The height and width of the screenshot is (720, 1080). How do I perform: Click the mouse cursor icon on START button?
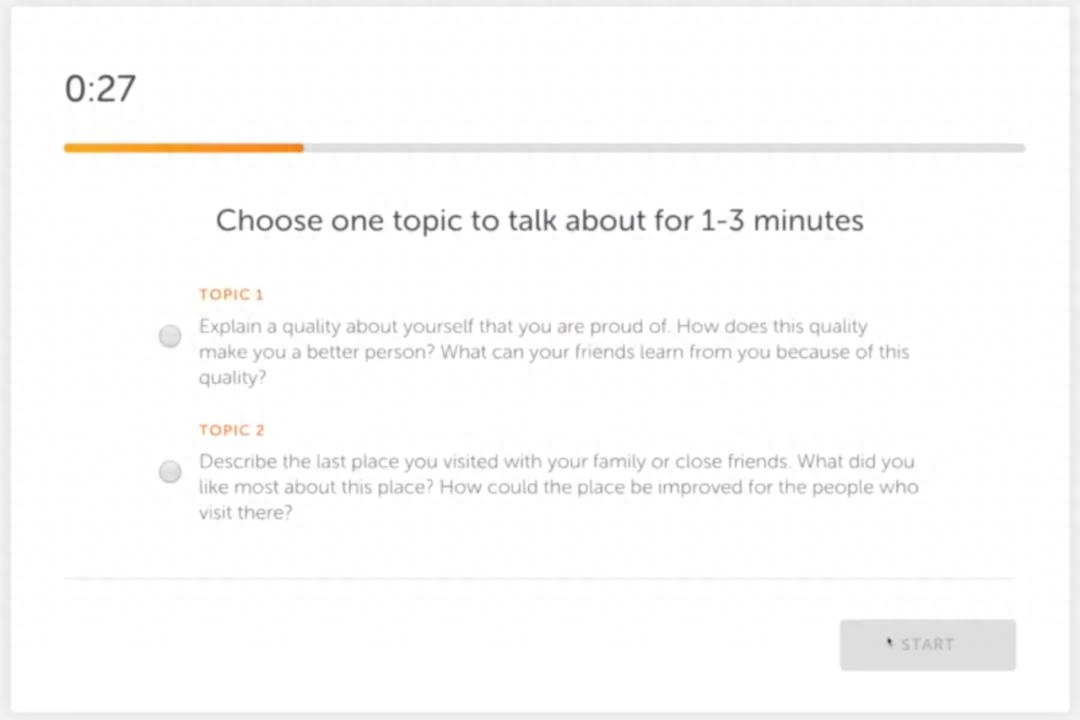[x=889, y=643]
